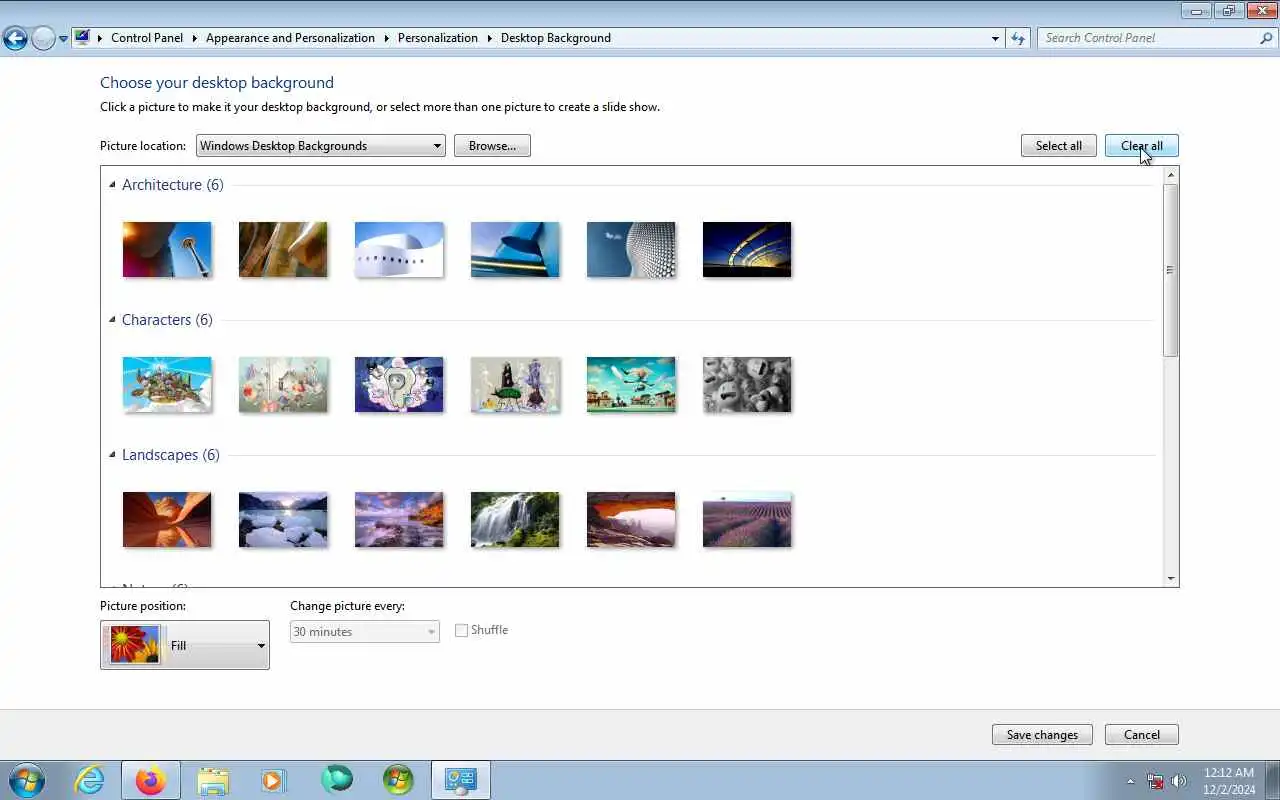1280x800 pixels.
Task: Click the Forward navigation arrow
Action: 43,39
